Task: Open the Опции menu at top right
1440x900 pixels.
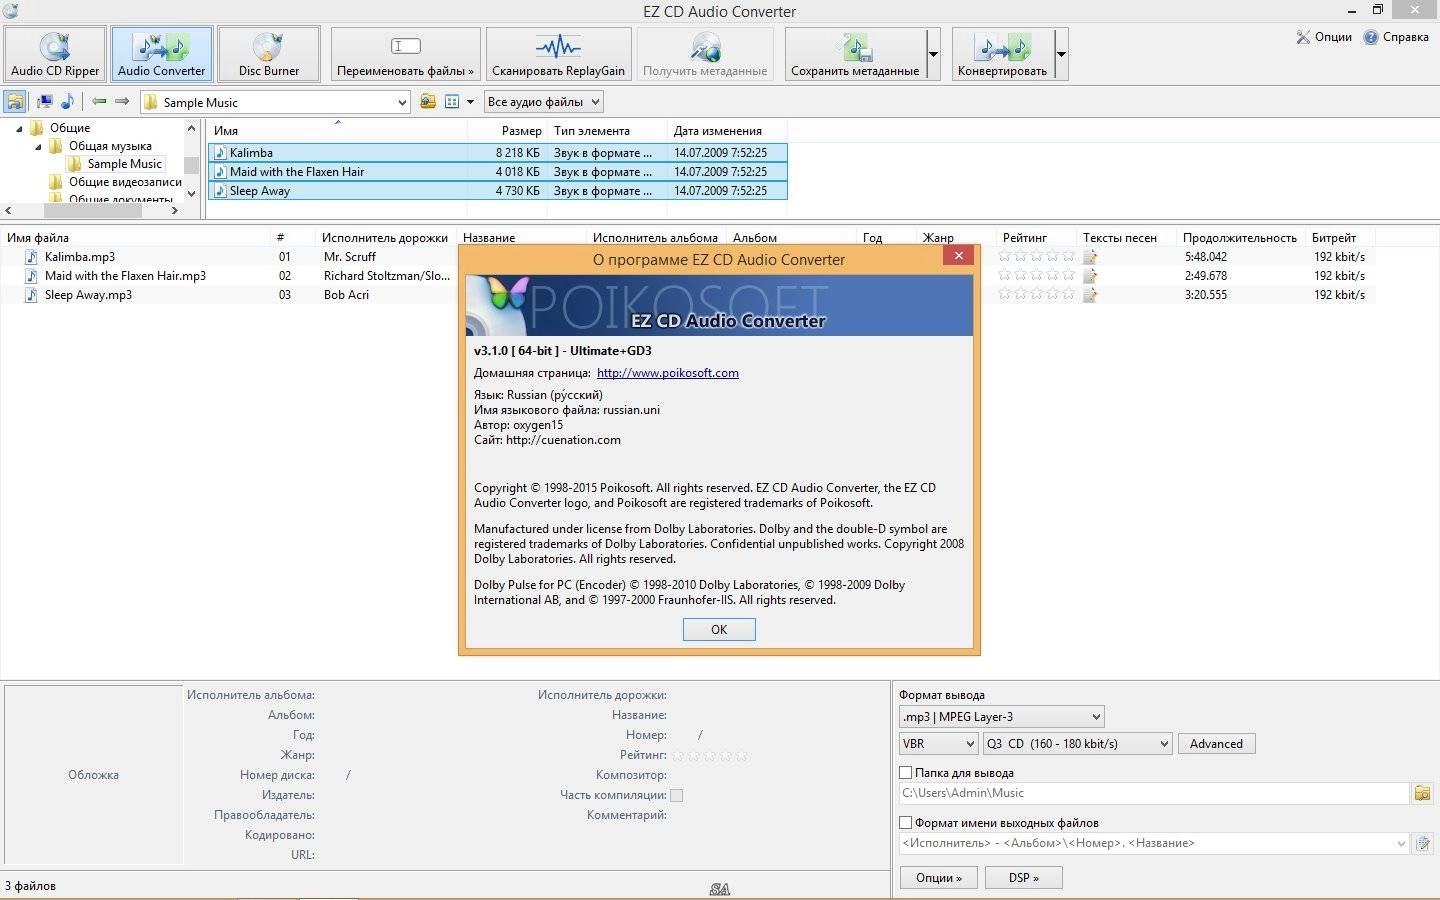Action: 1323,37
